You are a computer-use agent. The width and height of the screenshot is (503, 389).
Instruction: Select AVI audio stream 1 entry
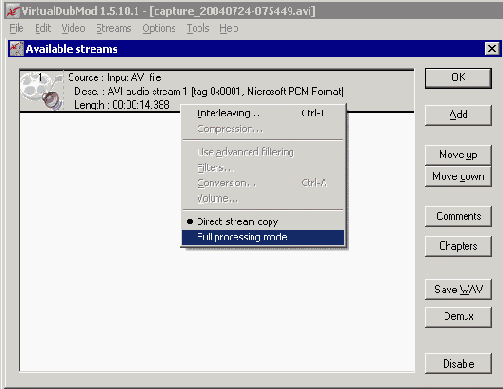click(217, 91)
